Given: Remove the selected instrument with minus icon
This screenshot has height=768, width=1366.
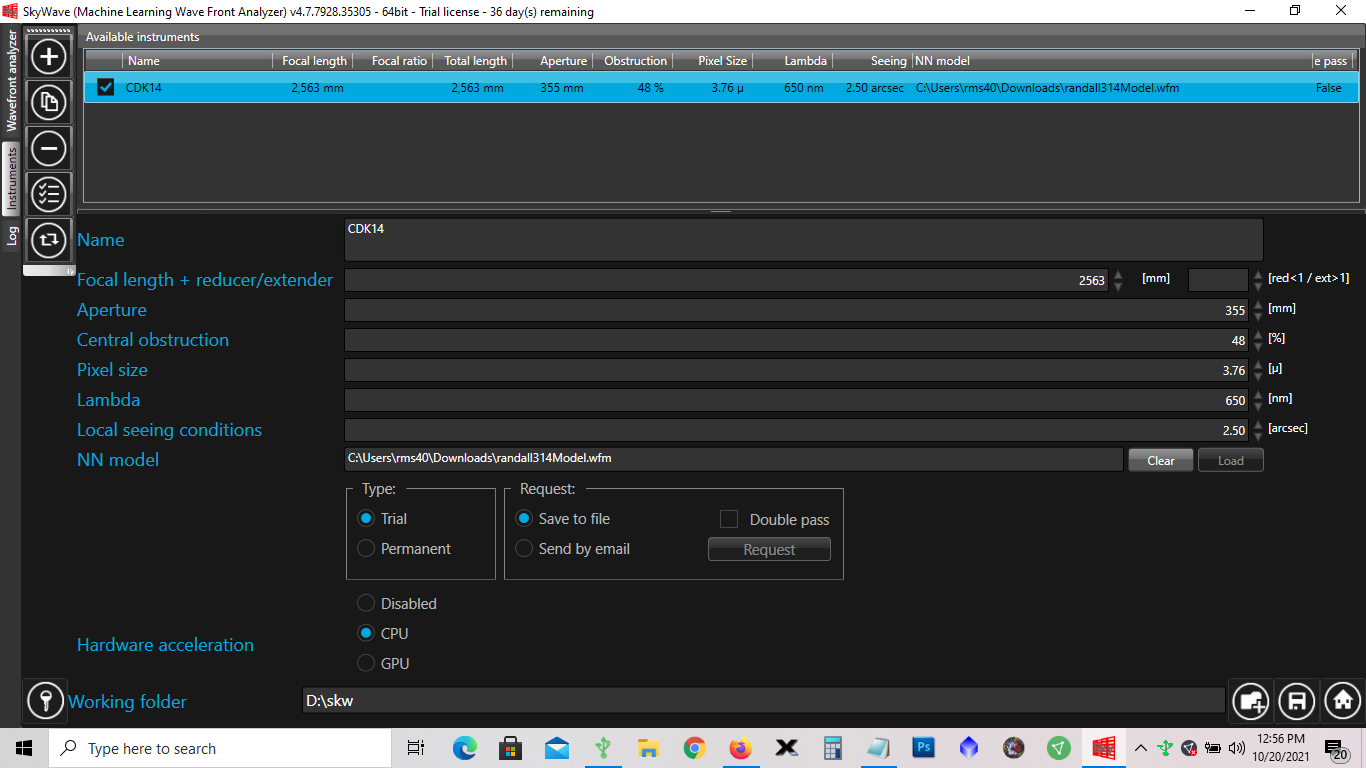Looking at the screenshot, I should [49, 148].
